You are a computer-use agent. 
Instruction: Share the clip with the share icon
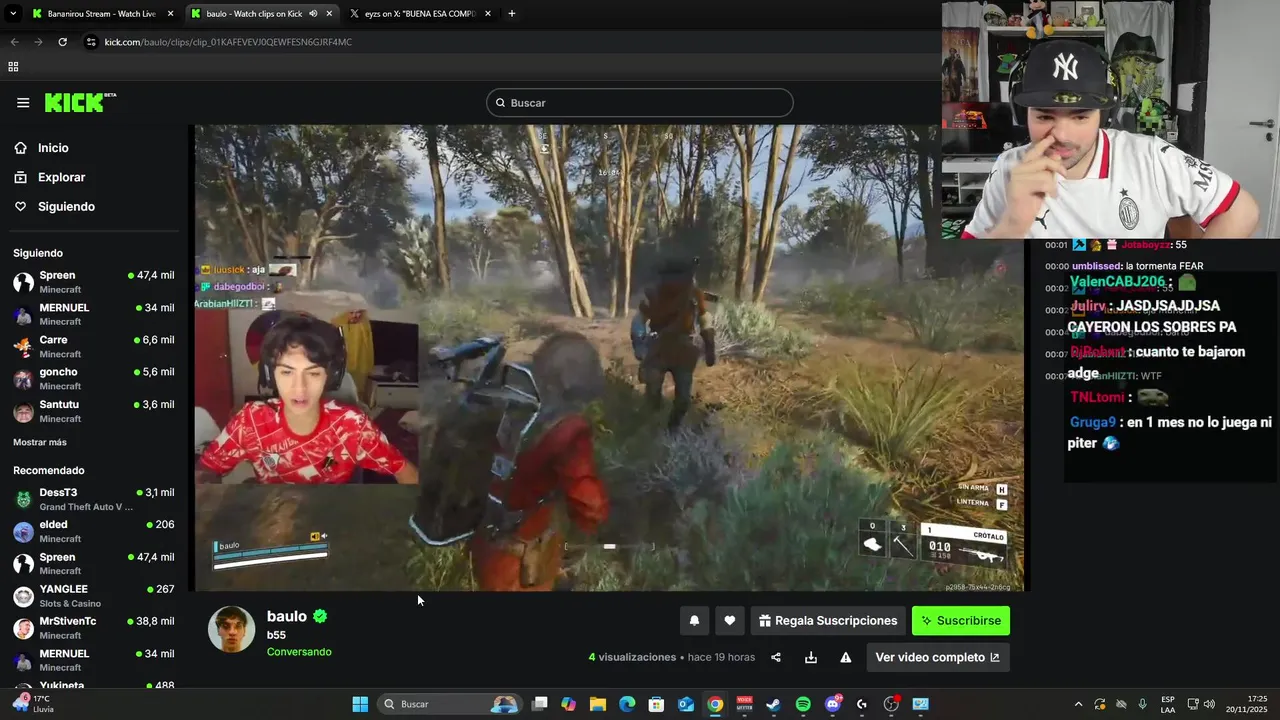[x=776, y=657]
